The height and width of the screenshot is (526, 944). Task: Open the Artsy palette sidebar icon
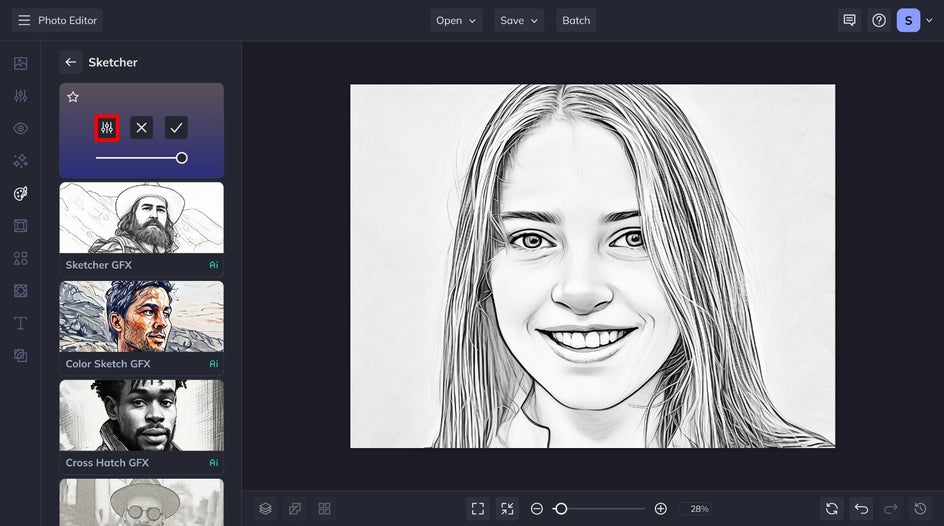pos(20,193)
